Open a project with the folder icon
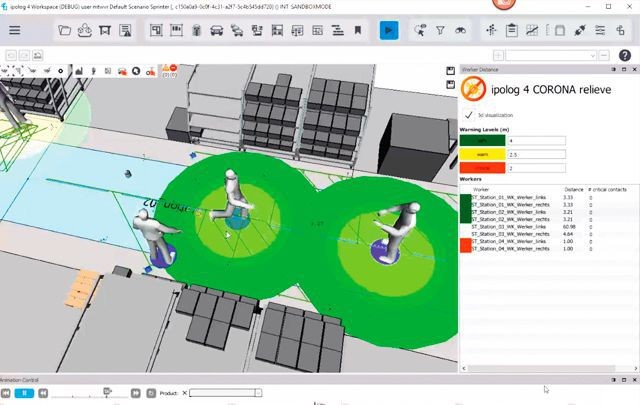This screenshot has width=640, height=405. [x=64, y=30]
